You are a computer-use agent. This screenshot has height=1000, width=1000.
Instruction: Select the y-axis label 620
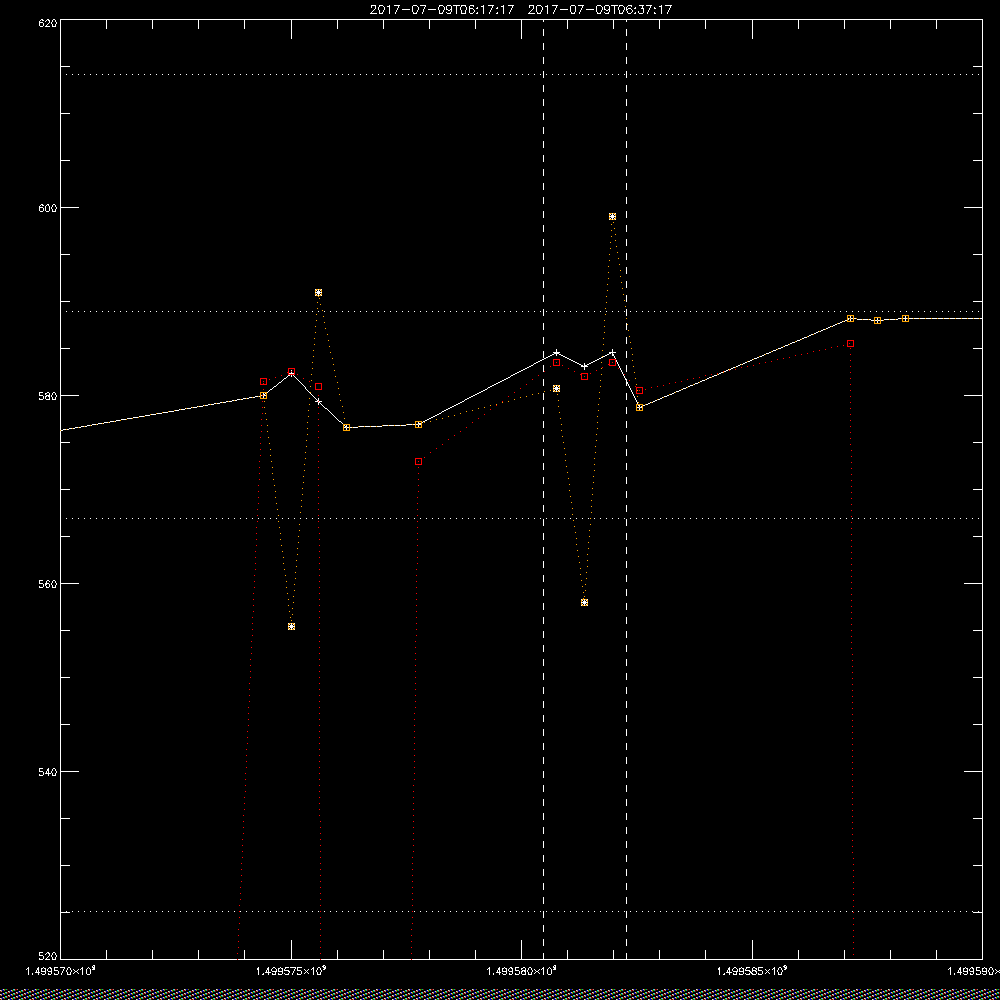[x=48, y=22]
